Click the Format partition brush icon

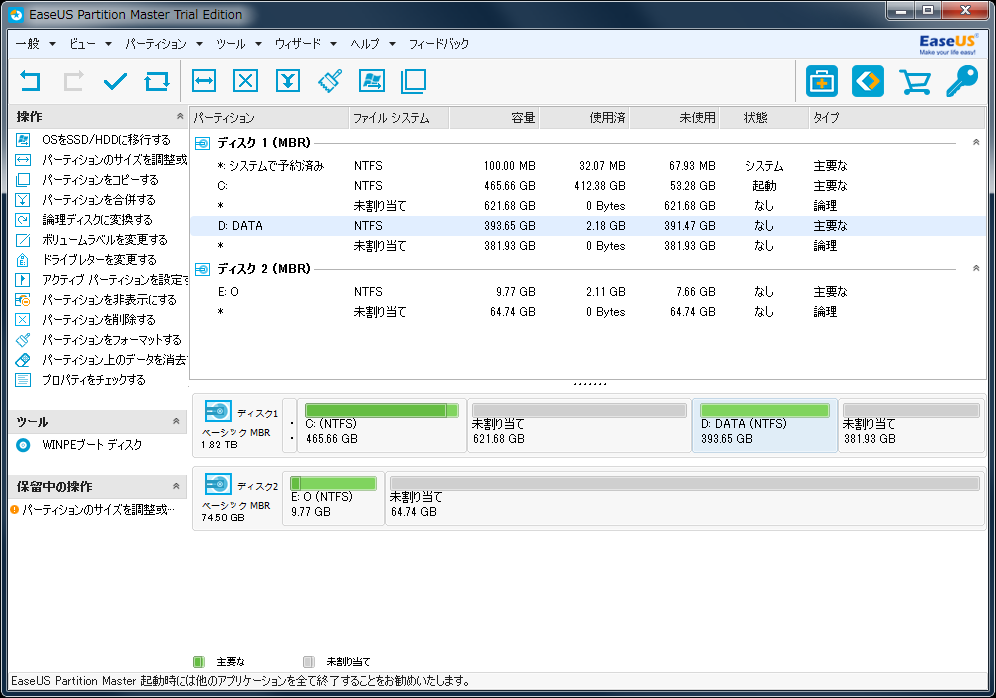tap(330, 81)
